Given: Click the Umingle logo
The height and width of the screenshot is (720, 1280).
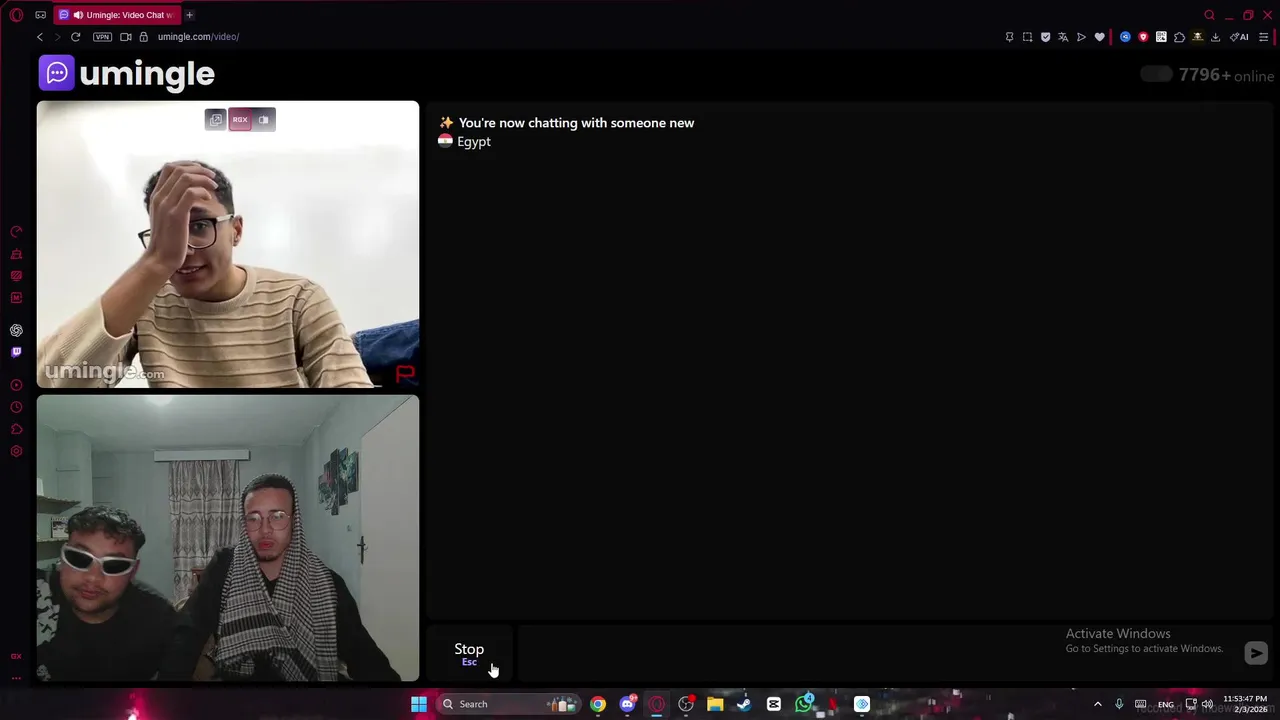Looking at the screenshot, I should tap(127, 73).
